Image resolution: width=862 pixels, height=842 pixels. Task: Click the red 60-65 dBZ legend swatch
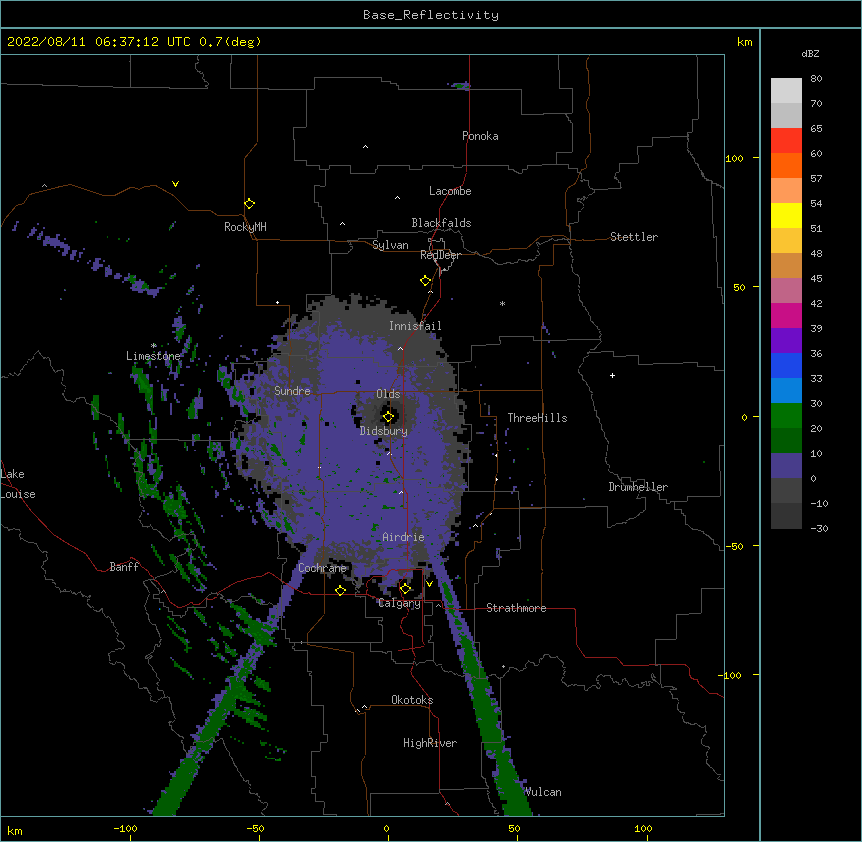(x=786, y=140)
